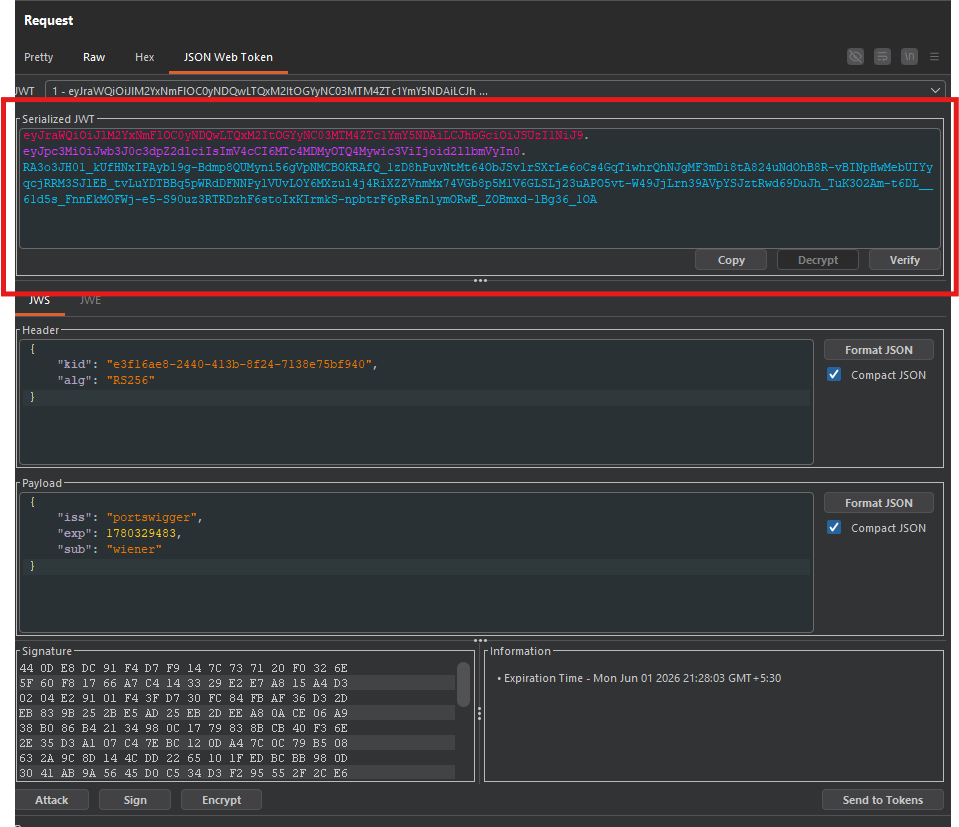Image resolution: width=959 pixels, height=827 pixels.
Task: Click the splitter handle below Serialized JWT
Action: point(480,281)
